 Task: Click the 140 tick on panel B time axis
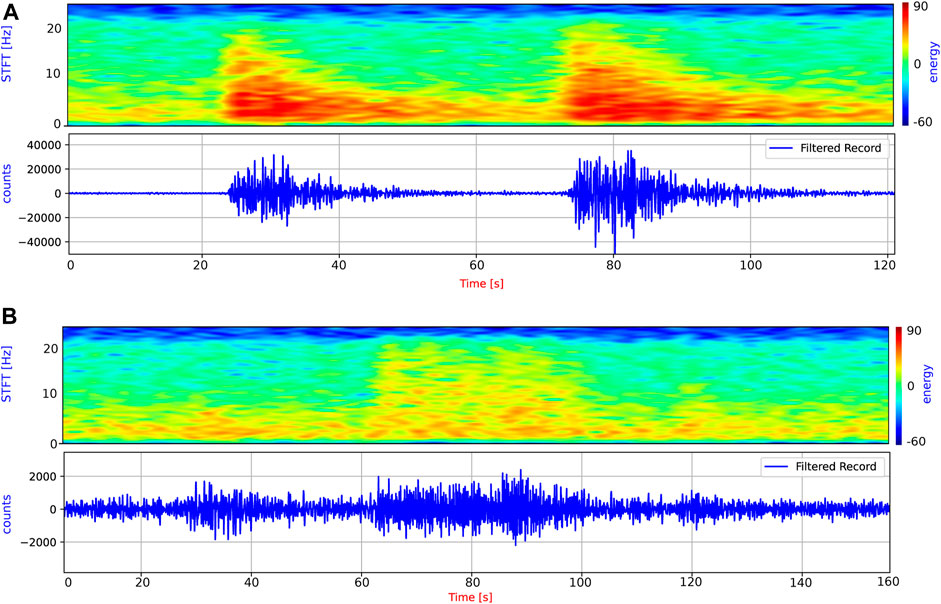801,582
